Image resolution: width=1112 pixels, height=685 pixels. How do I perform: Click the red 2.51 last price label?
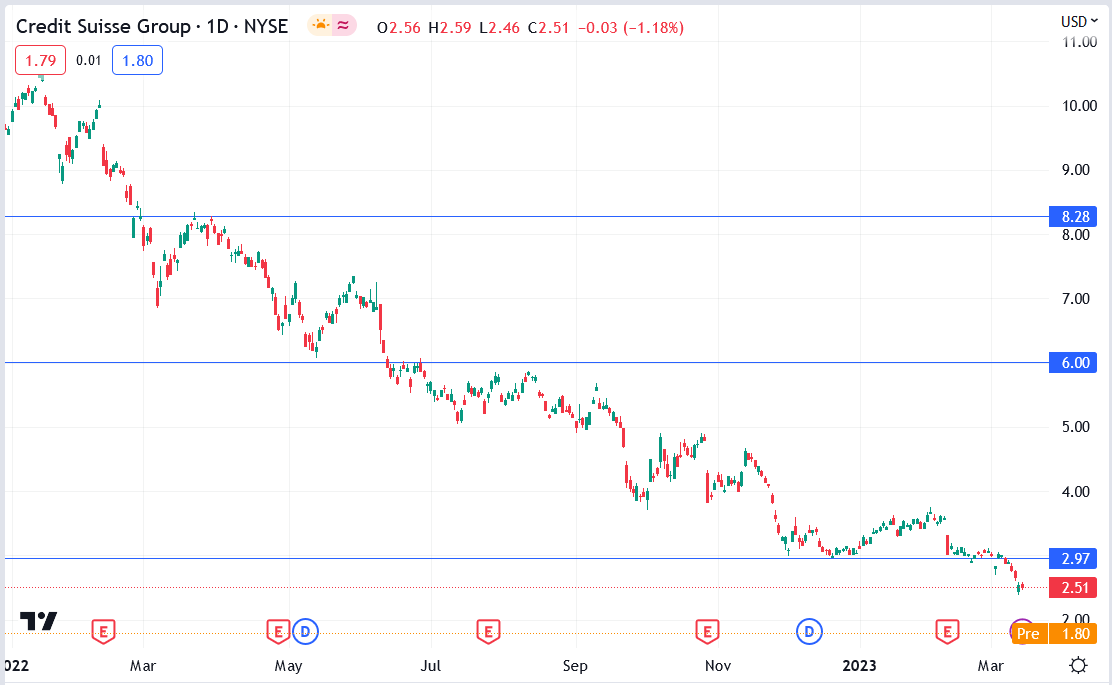[1073, 588]
